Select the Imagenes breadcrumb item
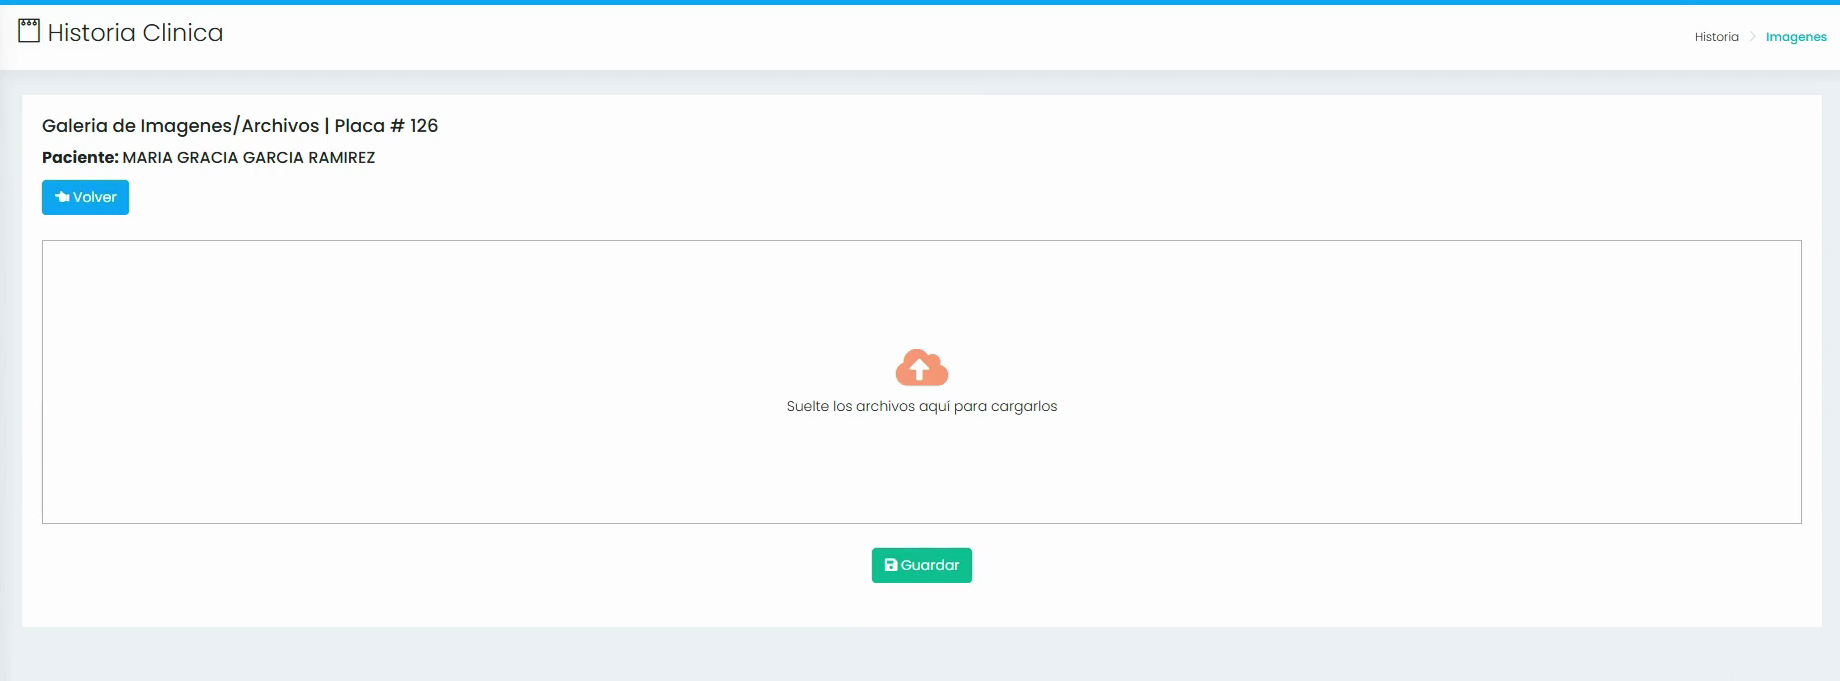1840x681 pixels. (1796, 37)
